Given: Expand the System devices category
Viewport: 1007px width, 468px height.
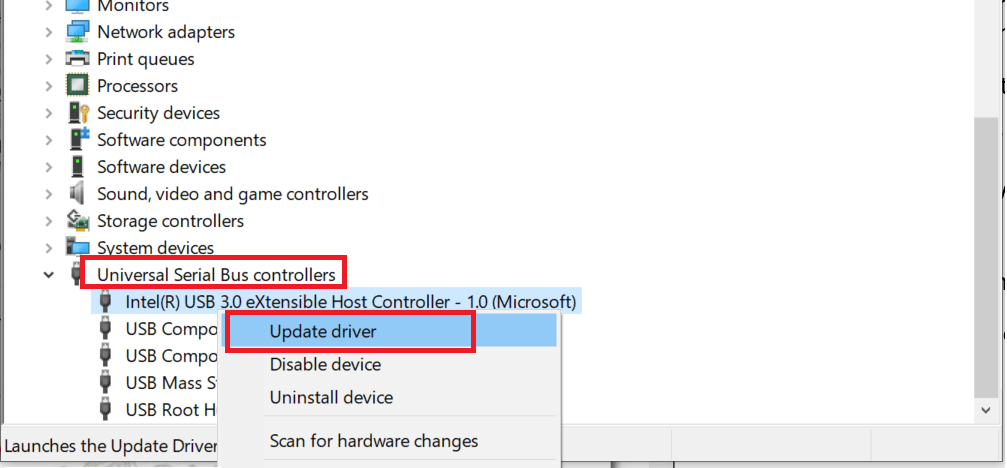Looking at the screenshot, I should tap(49, 248).
